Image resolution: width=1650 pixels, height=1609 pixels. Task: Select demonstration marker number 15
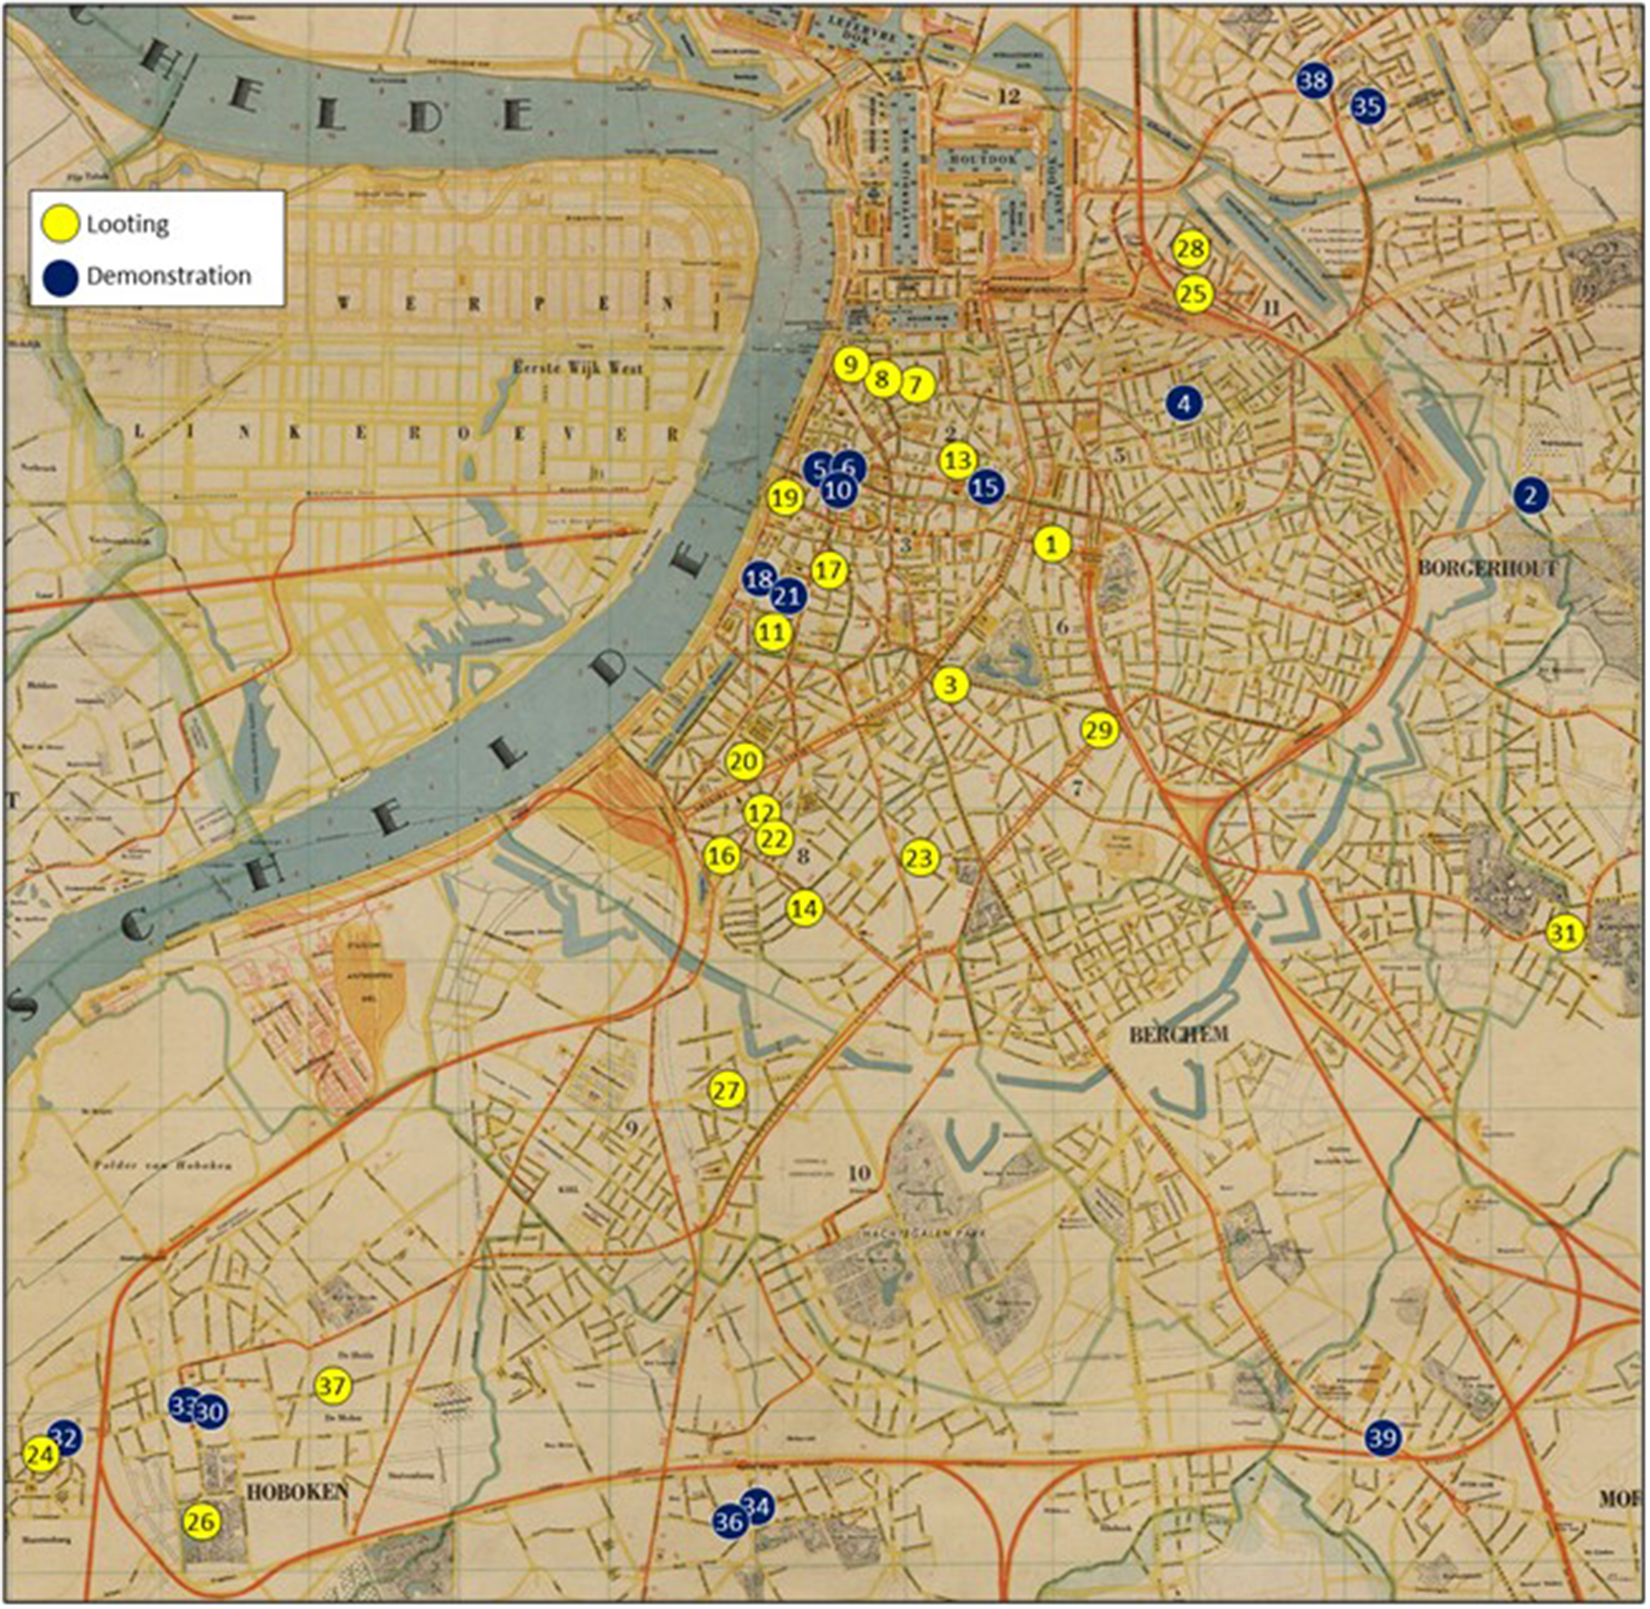pyautogui.click(x=986, y=487)
